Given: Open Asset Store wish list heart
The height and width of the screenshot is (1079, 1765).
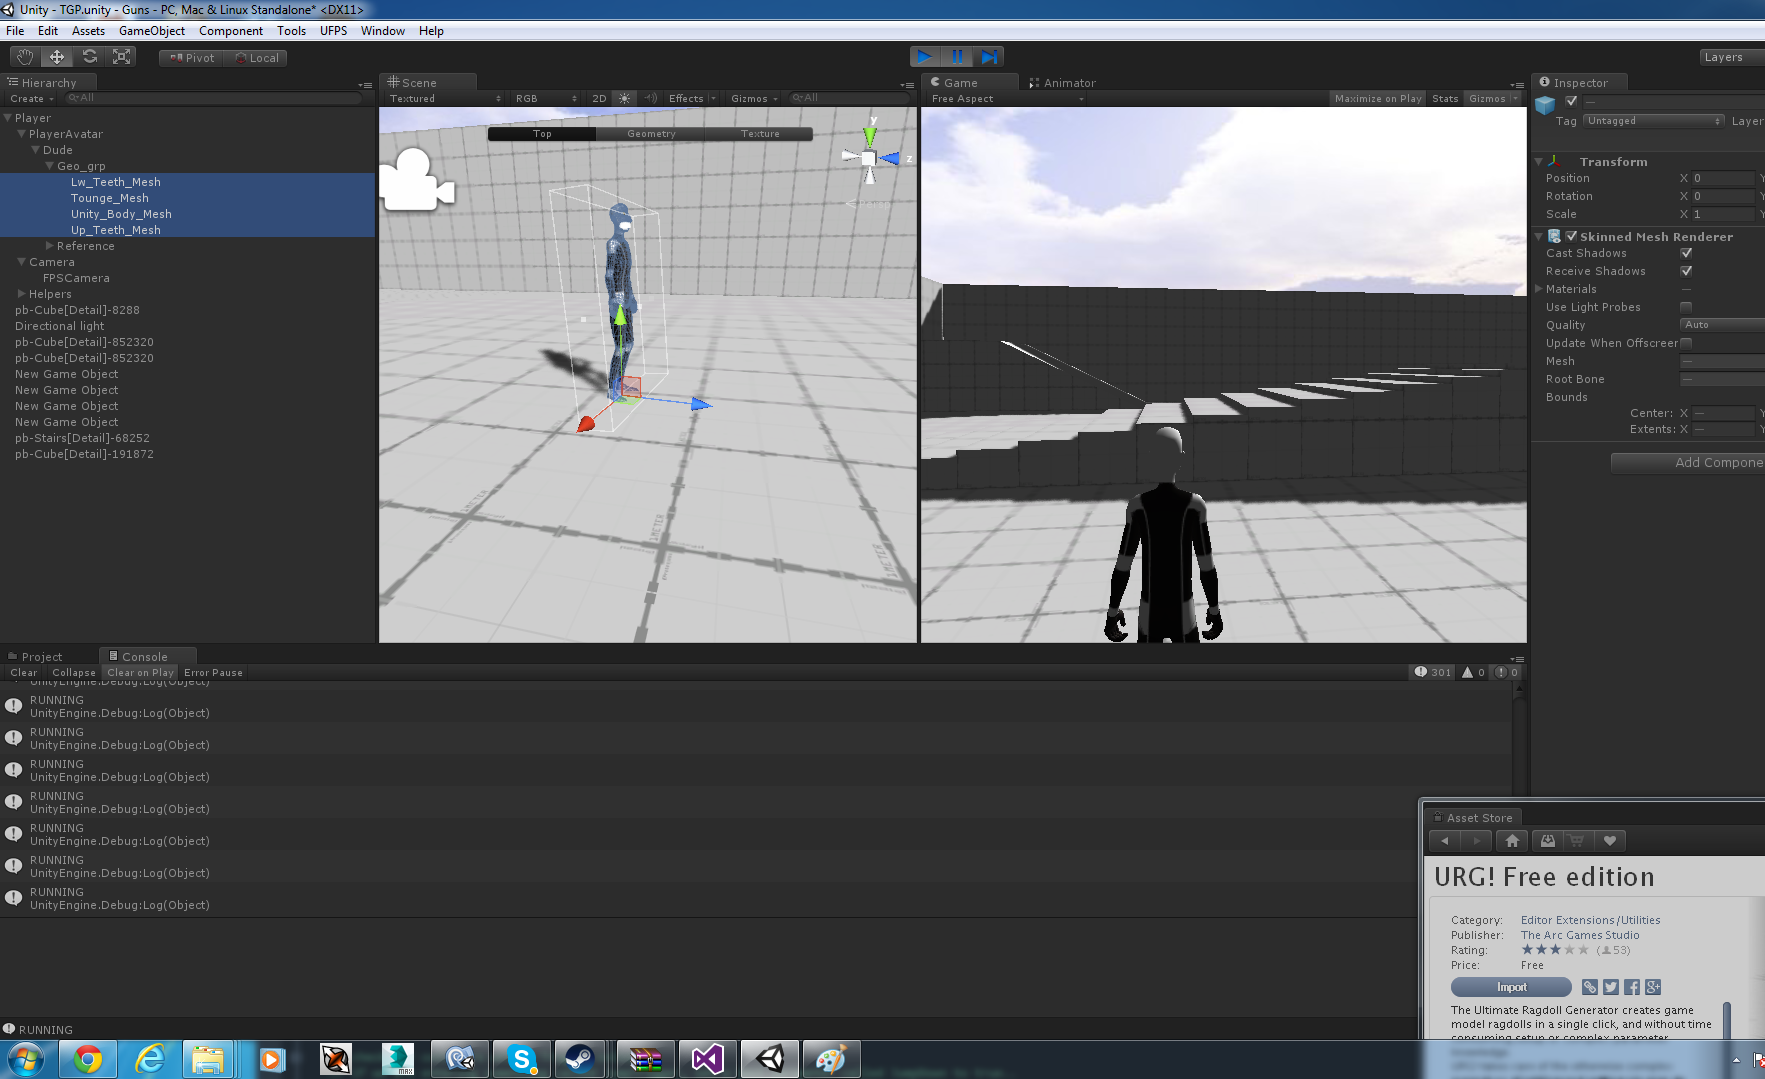Looking at the screenshot, I should click(1609, 841).
